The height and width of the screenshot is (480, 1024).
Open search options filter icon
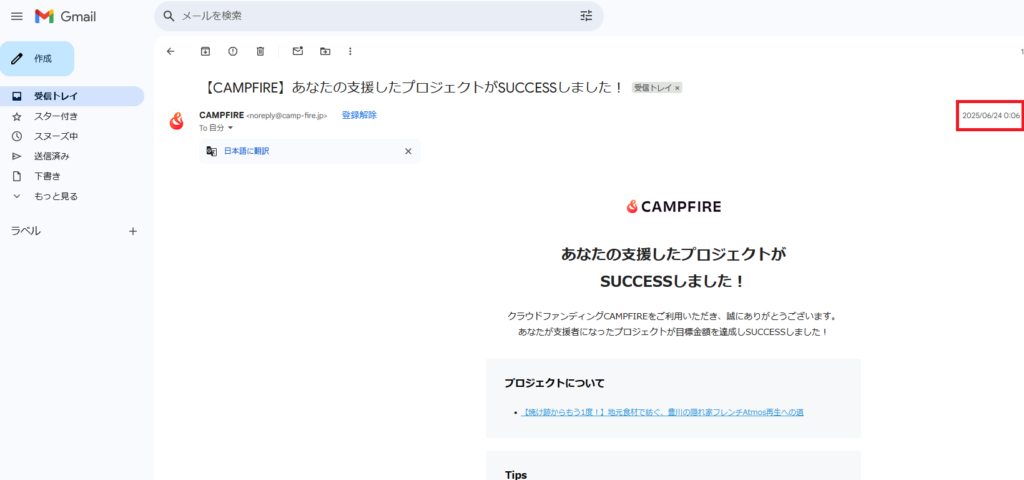(586, 16)
